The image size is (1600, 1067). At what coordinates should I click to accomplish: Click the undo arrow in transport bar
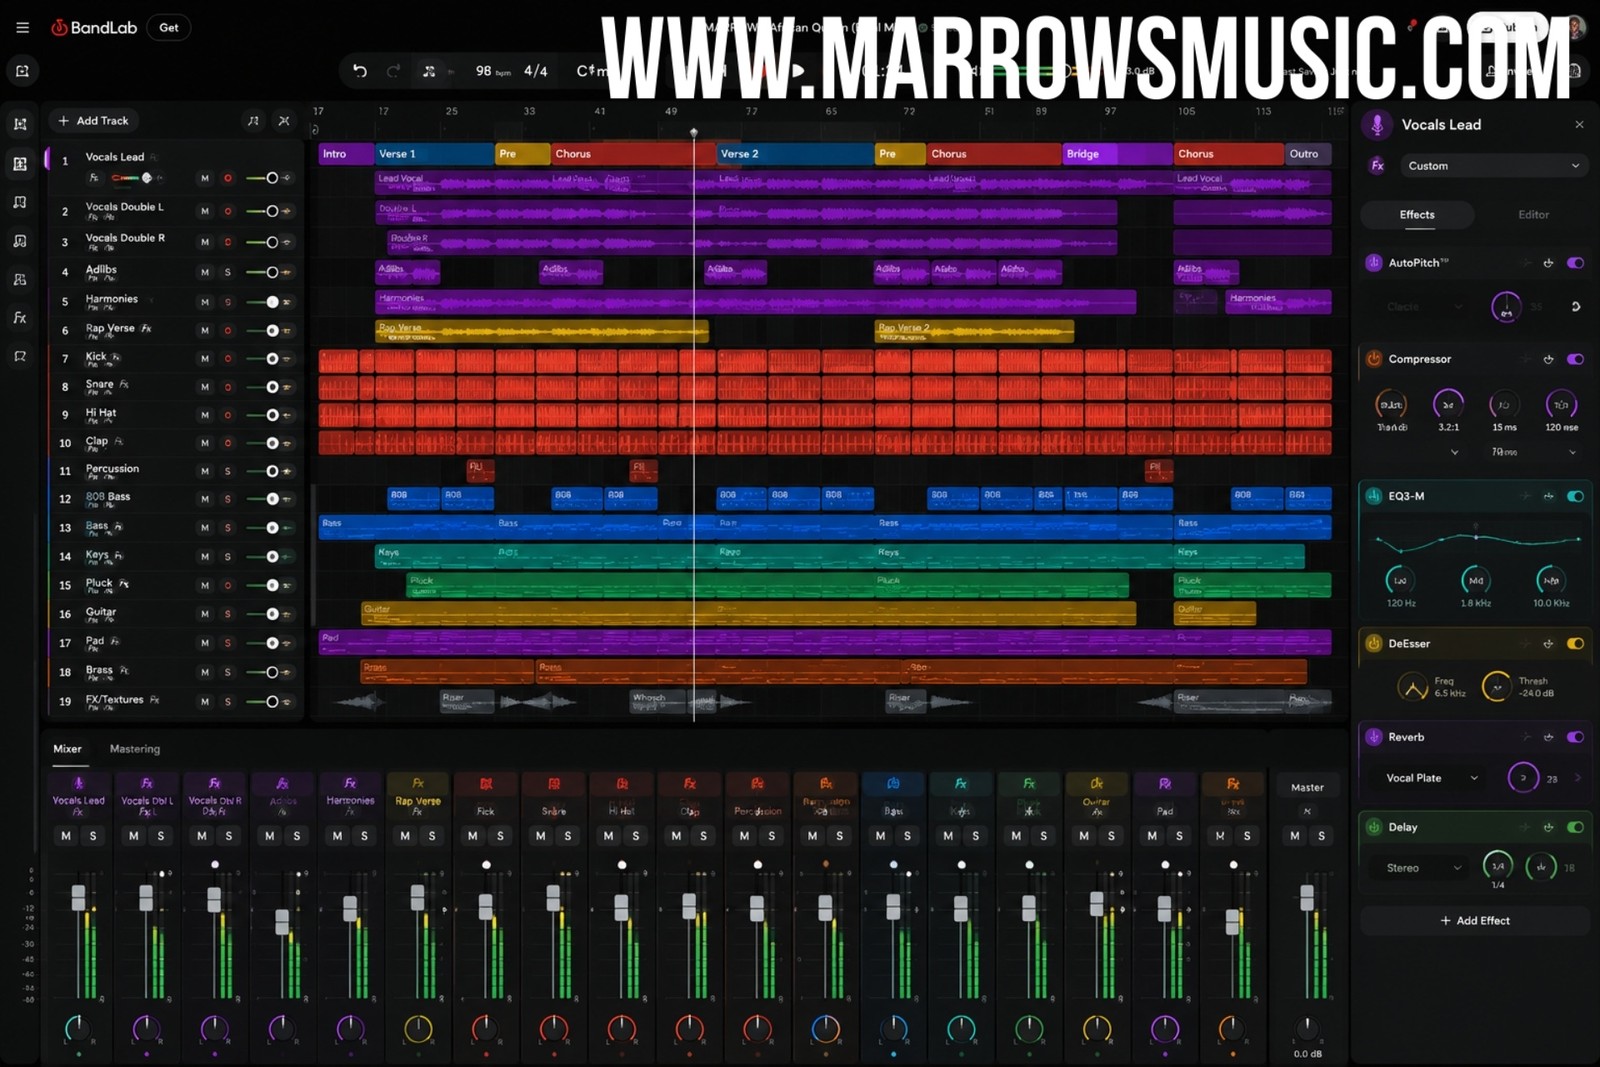click(x=360, y=71)
